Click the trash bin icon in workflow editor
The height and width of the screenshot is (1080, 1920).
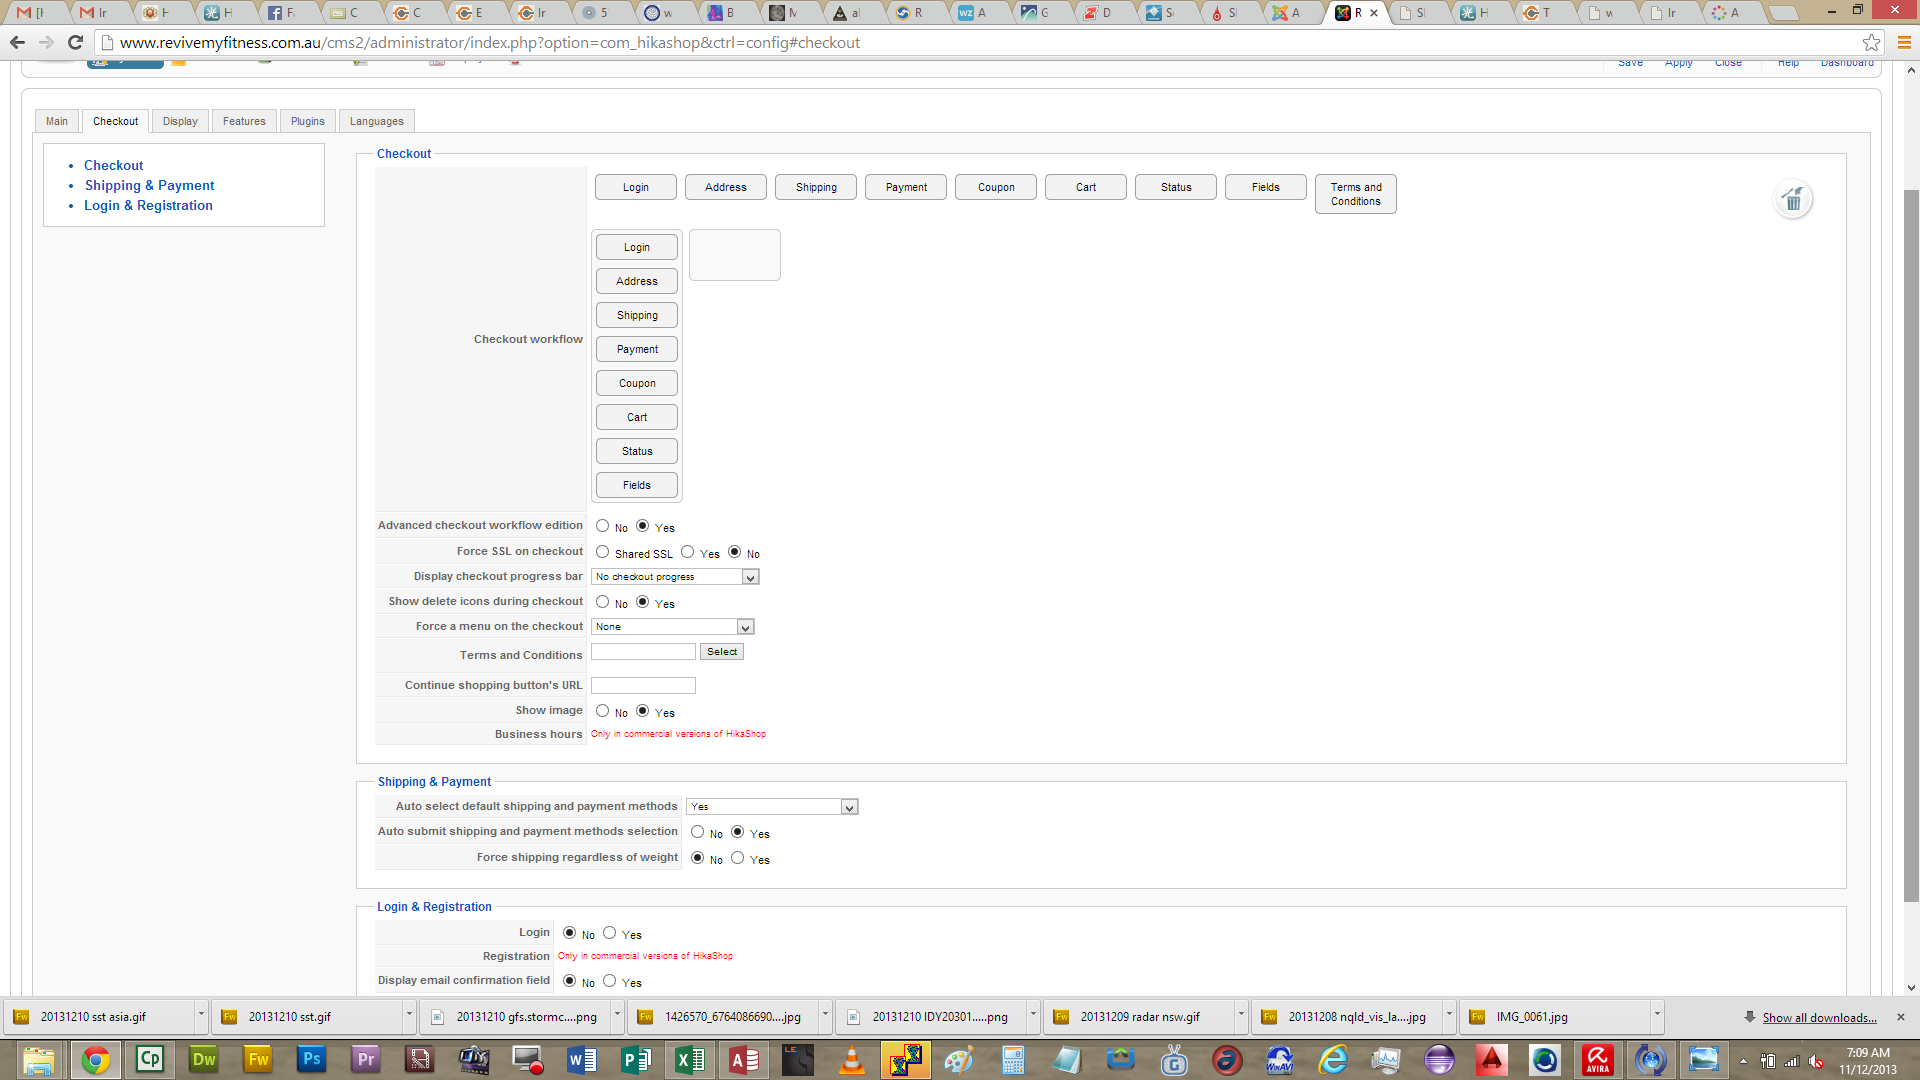pos(1793,200)
